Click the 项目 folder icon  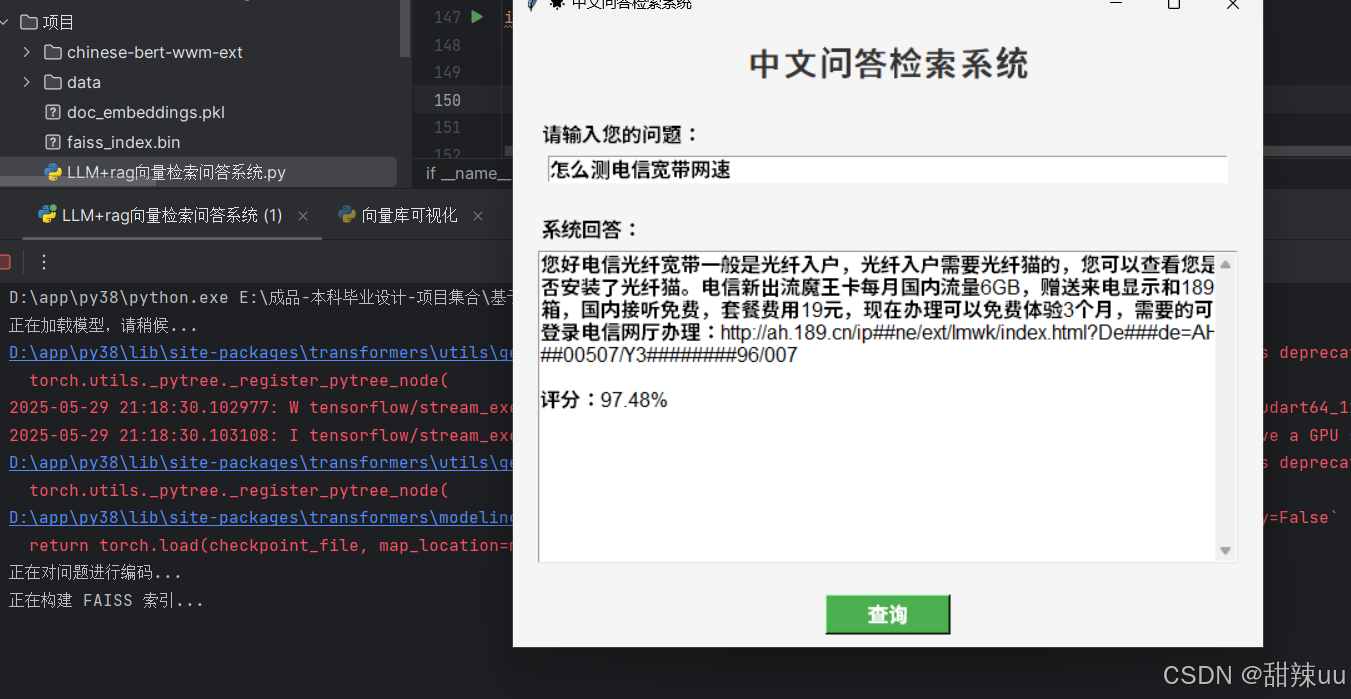(x=29, y=22)
